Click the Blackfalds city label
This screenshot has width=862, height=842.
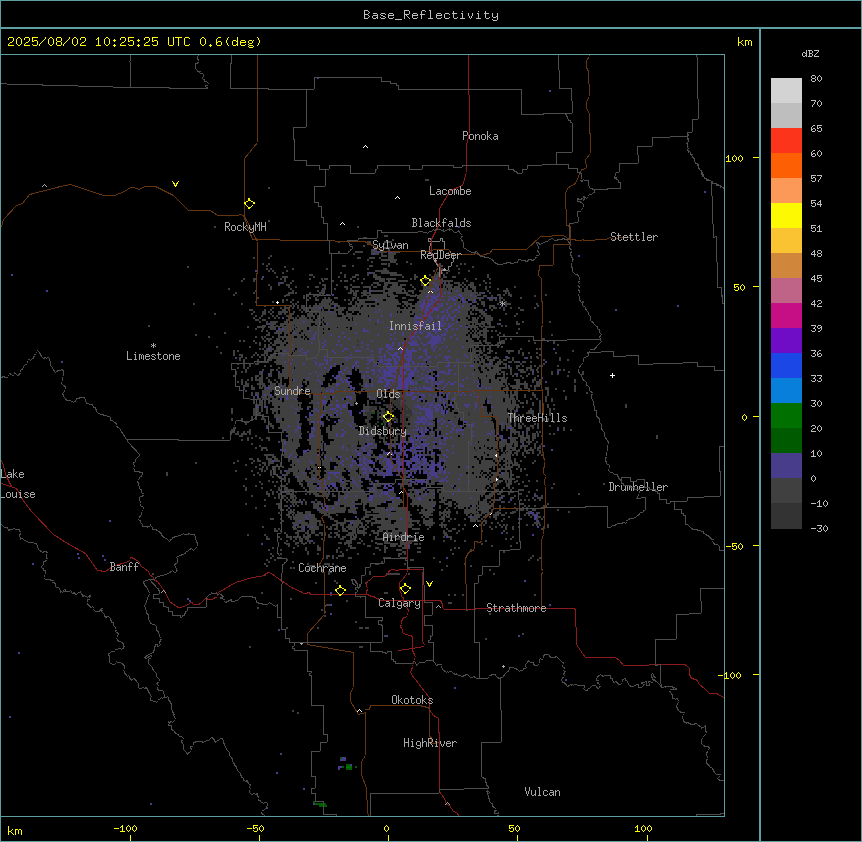(x=441, y=223)
